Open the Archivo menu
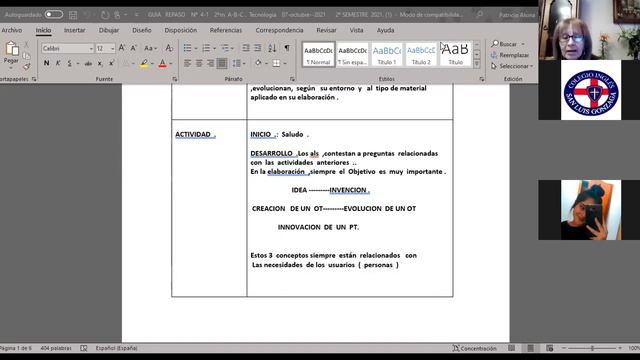The height and width of the screenshot is (360, 640). pos(12,30)
